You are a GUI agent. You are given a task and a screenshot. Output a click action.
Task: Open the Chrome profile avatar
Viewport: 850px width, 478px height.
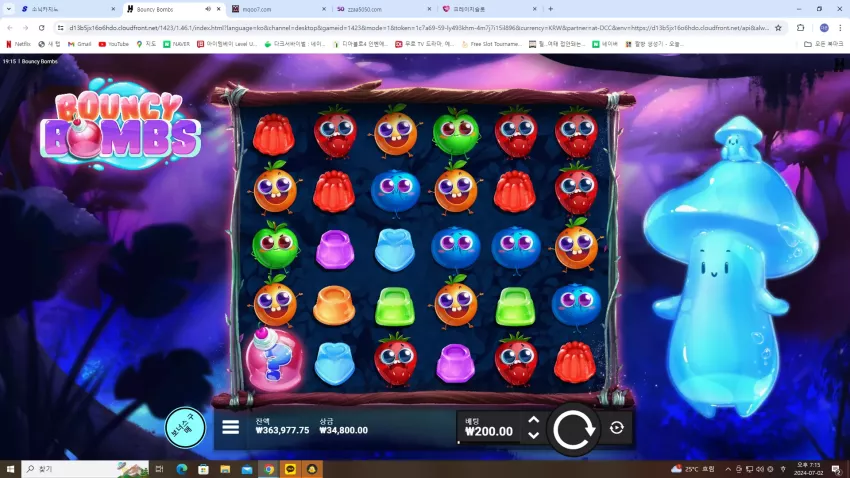coord(824,28)
